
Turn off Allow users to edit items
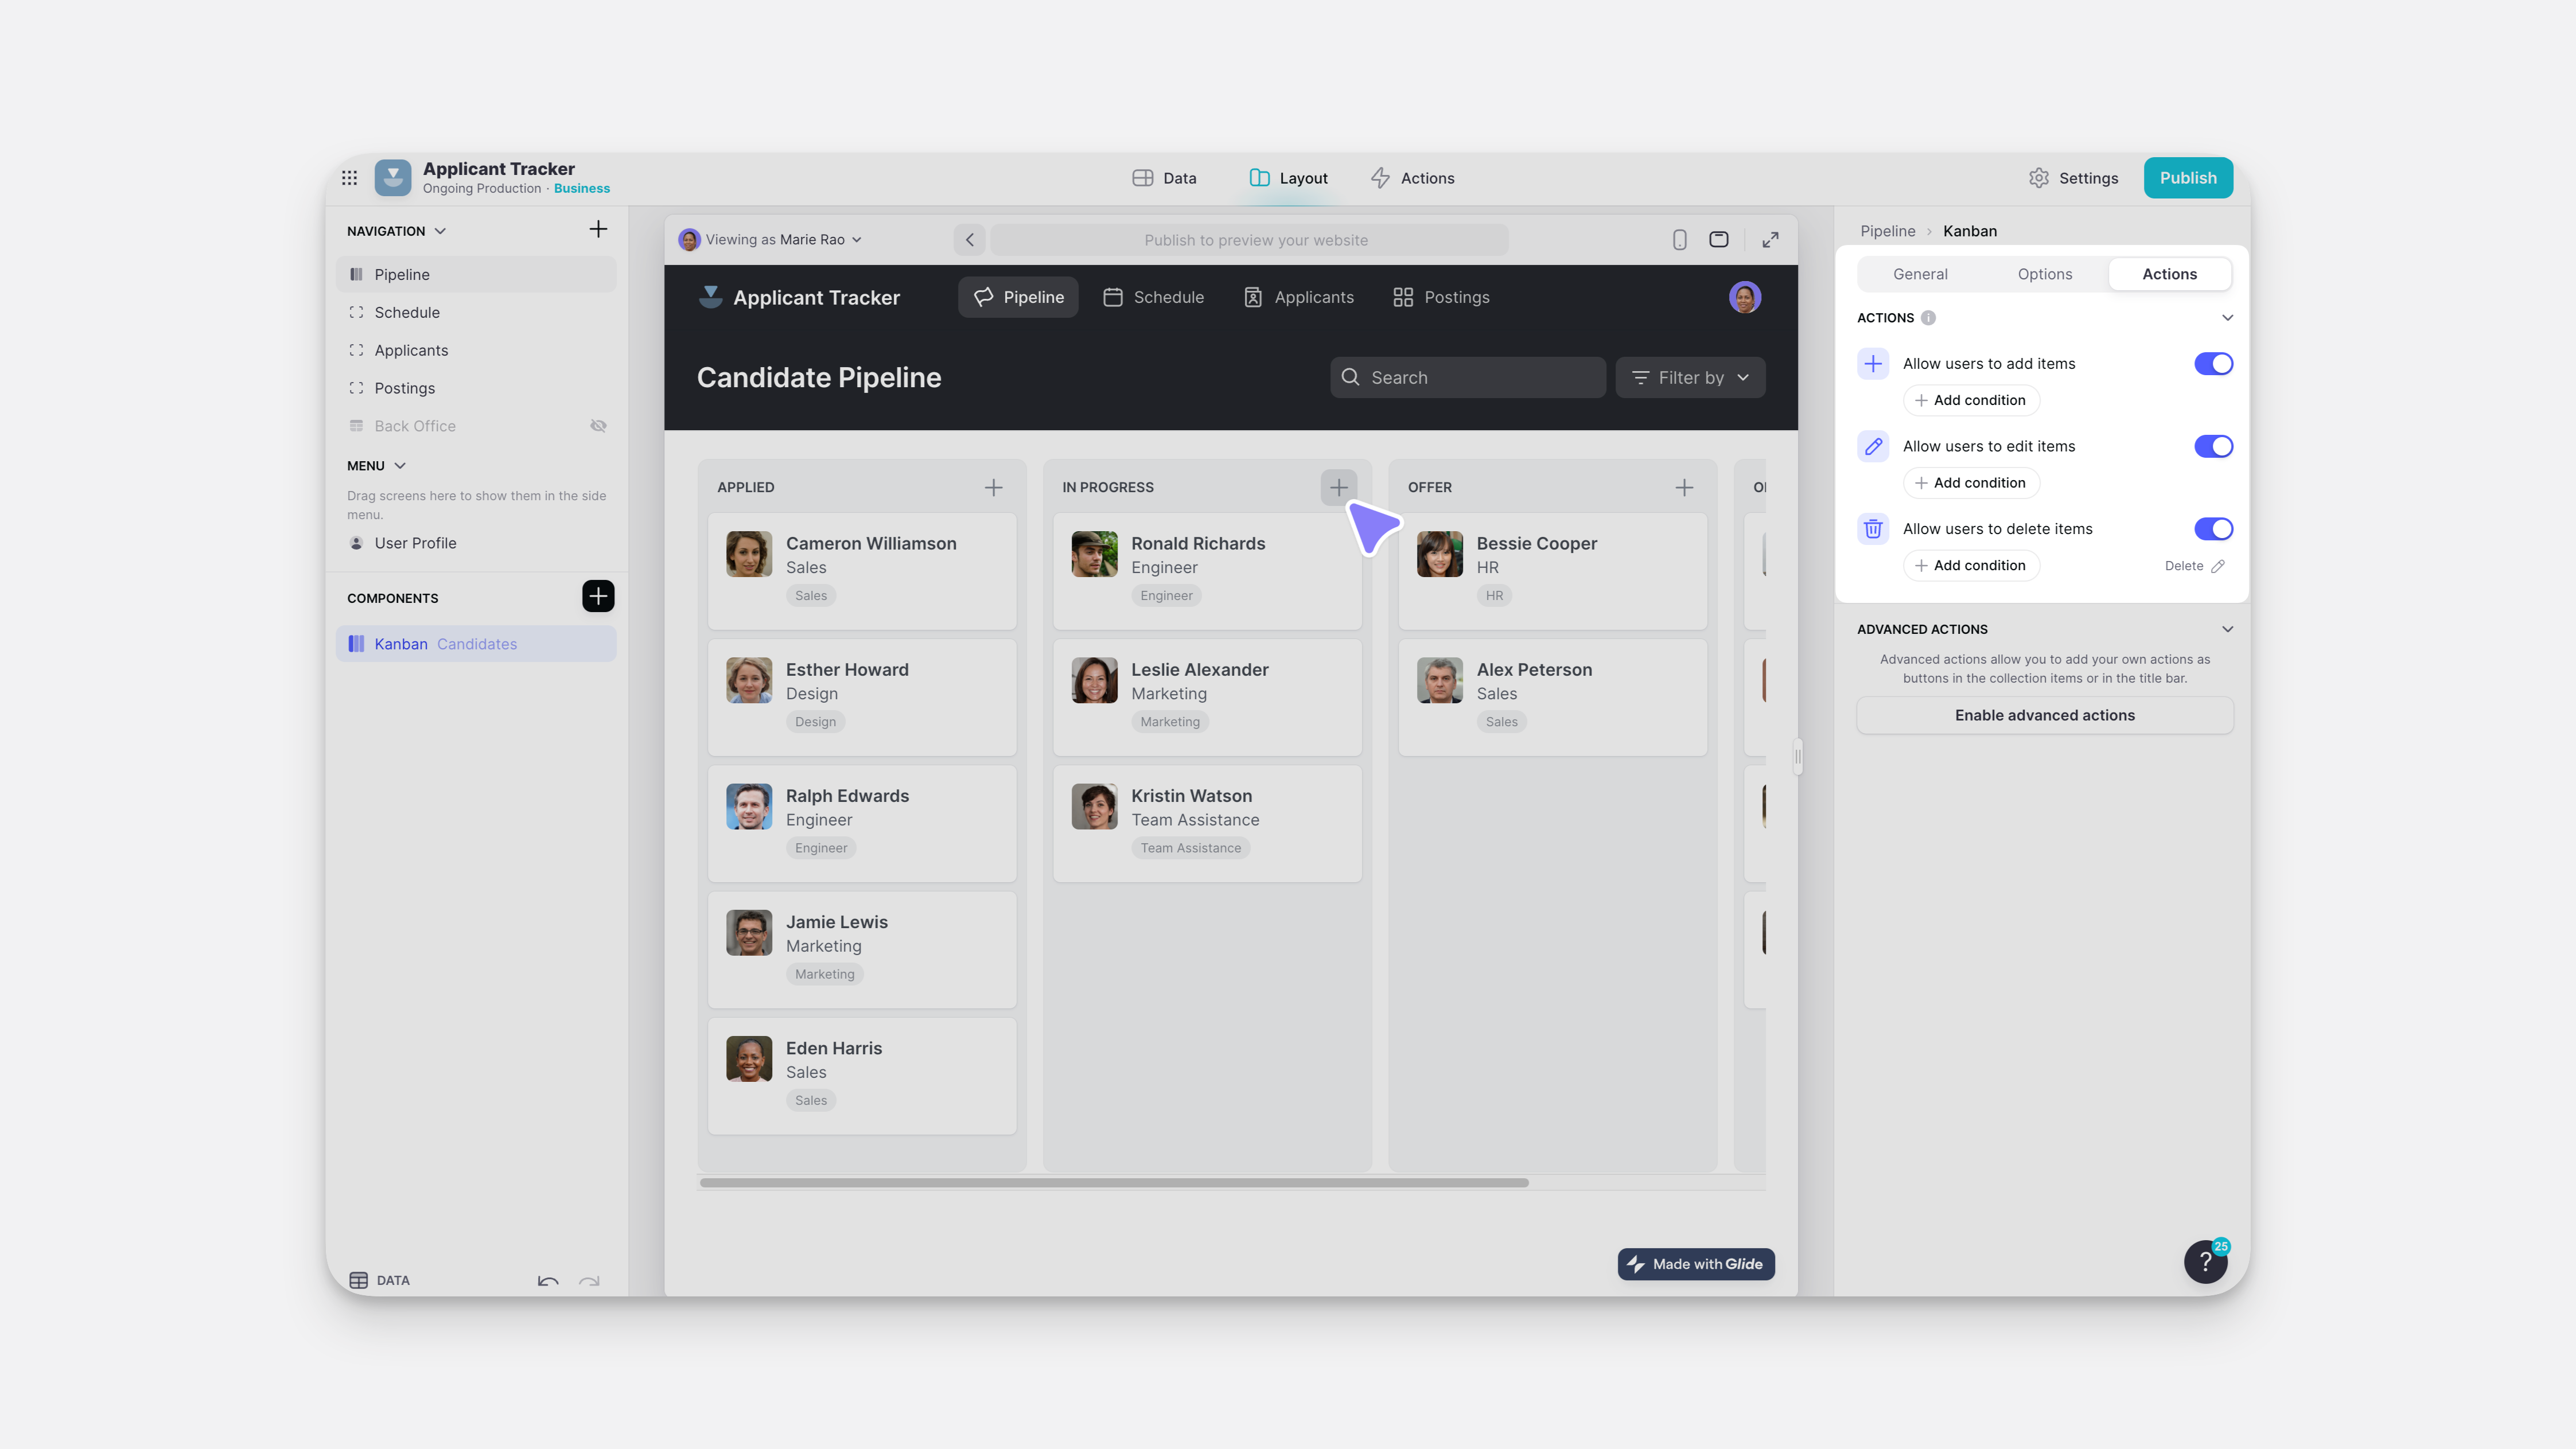click(x=2213, y=447)
